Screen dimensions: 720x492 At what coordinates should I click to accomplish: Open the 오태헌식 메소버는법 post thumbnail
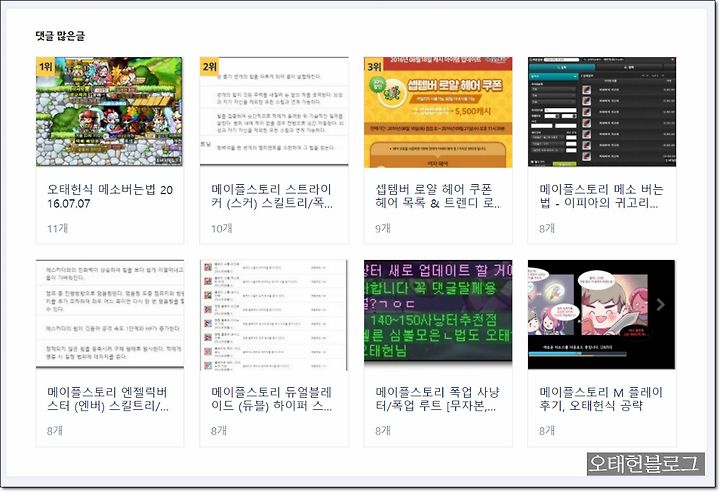(x=109, y=112)
